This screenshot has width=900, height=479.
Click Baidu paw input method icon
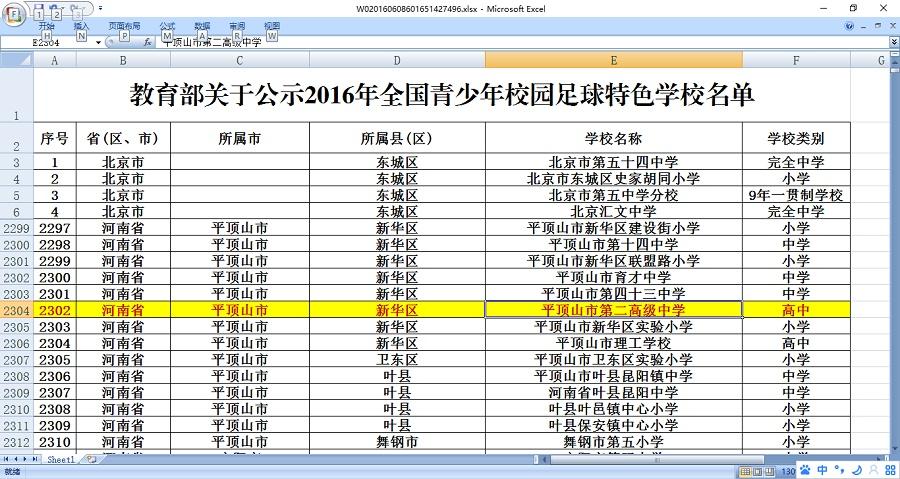[x=805, y=470]
